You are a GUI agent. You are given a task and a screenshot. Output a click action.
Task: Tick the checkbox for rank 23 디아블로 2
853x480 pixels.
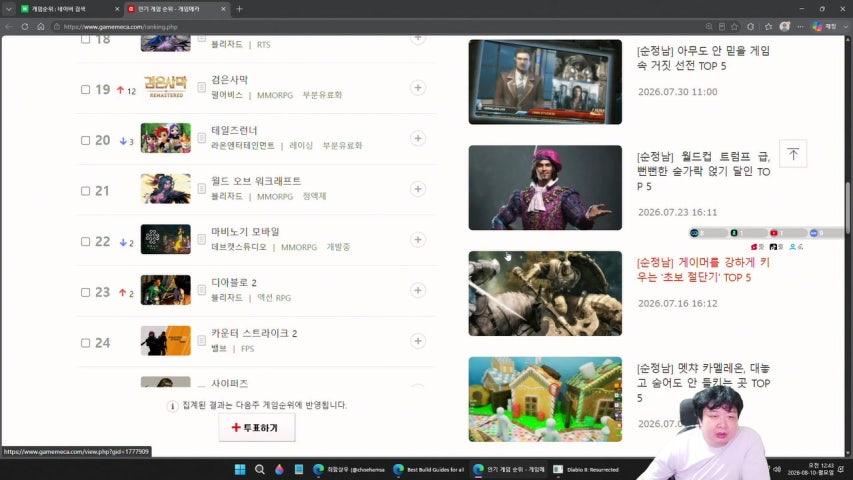(x=85, y=292)
